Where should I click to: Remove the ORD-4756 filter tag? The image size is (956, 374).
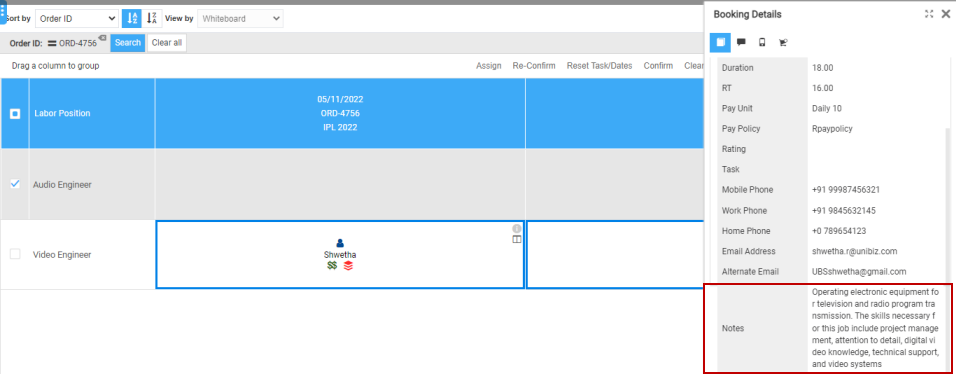pos(102,38)
